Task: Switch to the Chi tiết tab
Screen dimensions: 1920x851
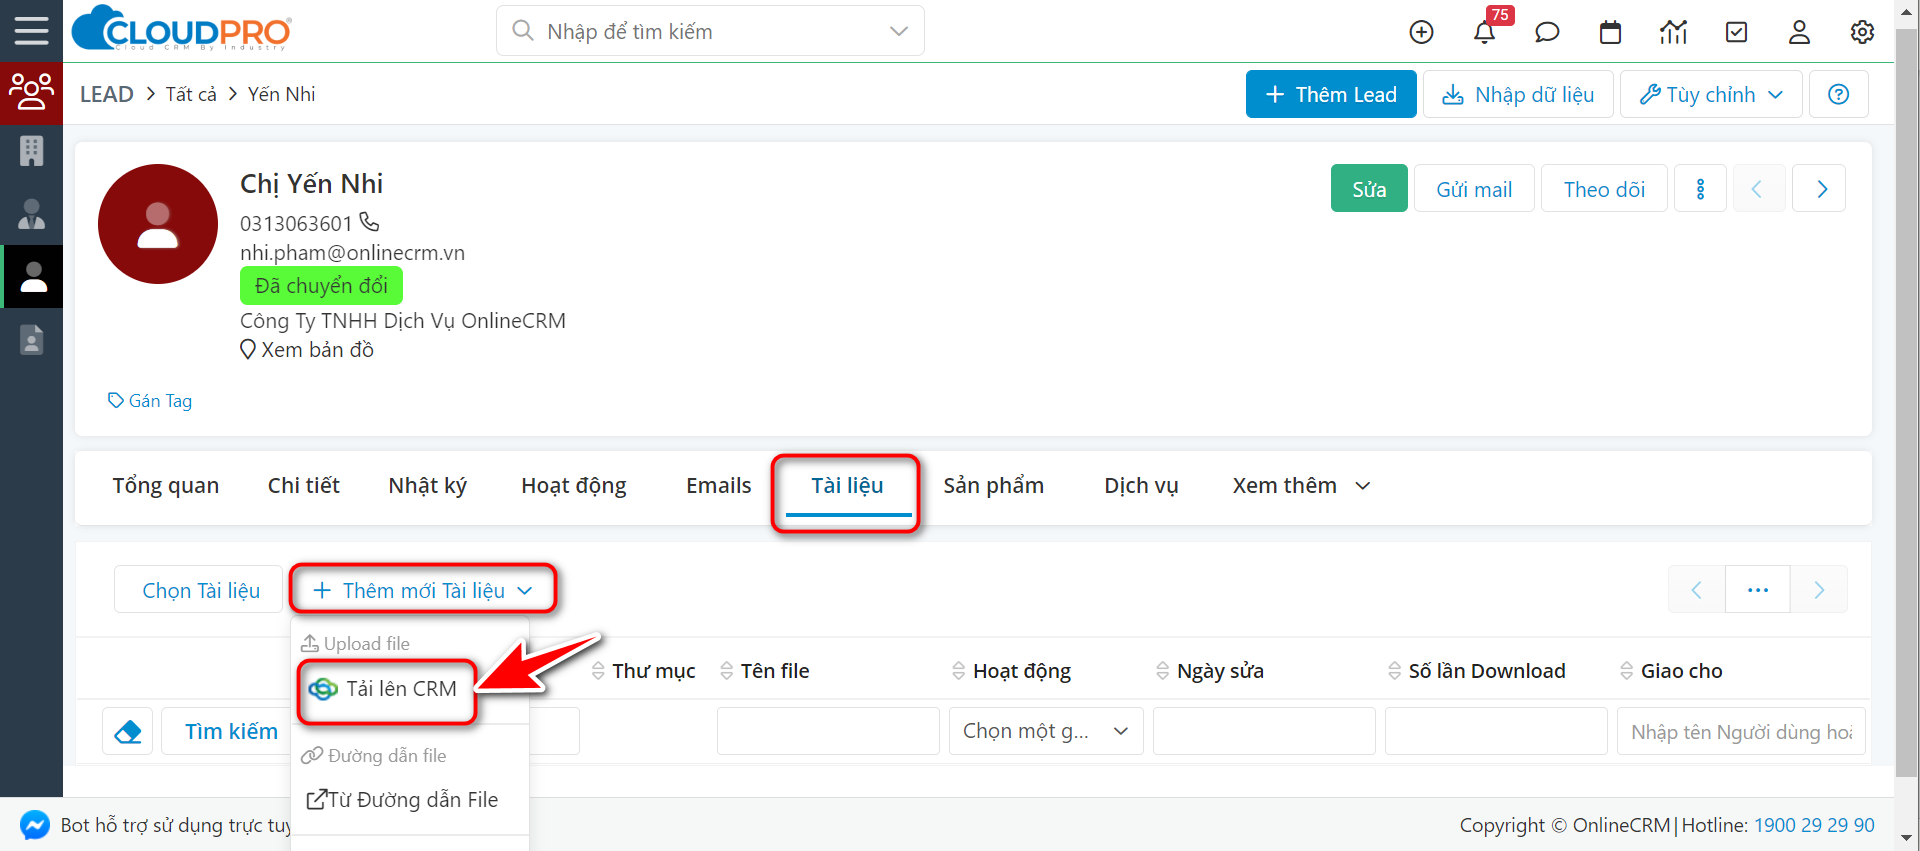Action: 304,486
